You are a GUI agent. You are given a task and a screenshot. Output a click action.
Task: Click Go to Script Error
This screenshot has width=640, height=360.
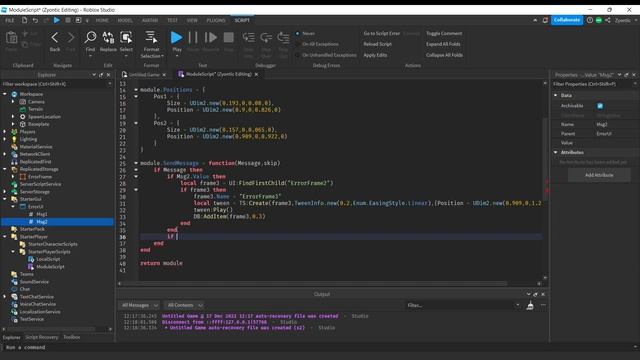(382, 33)
